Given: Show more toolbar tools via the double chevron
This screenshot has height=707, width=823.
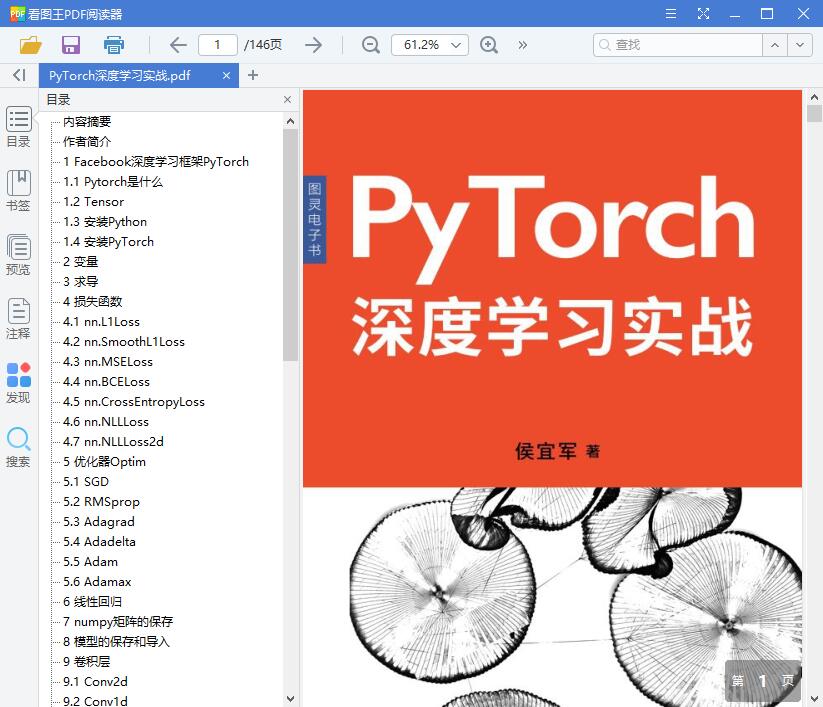Looking at the screenshot, I should 522,45.
